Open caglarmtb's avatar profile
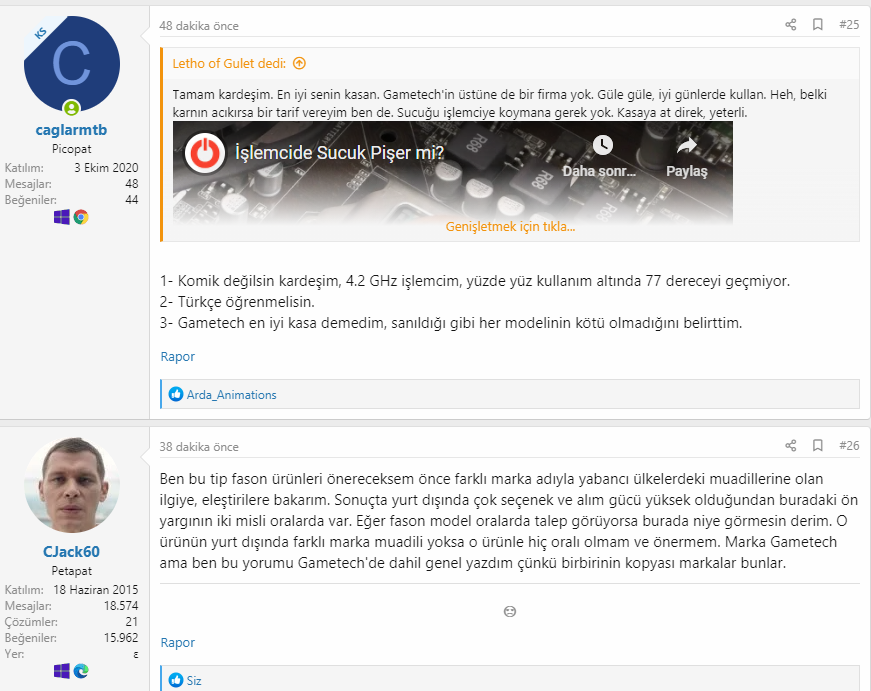871x691 pixels. (x=72, y=64)
